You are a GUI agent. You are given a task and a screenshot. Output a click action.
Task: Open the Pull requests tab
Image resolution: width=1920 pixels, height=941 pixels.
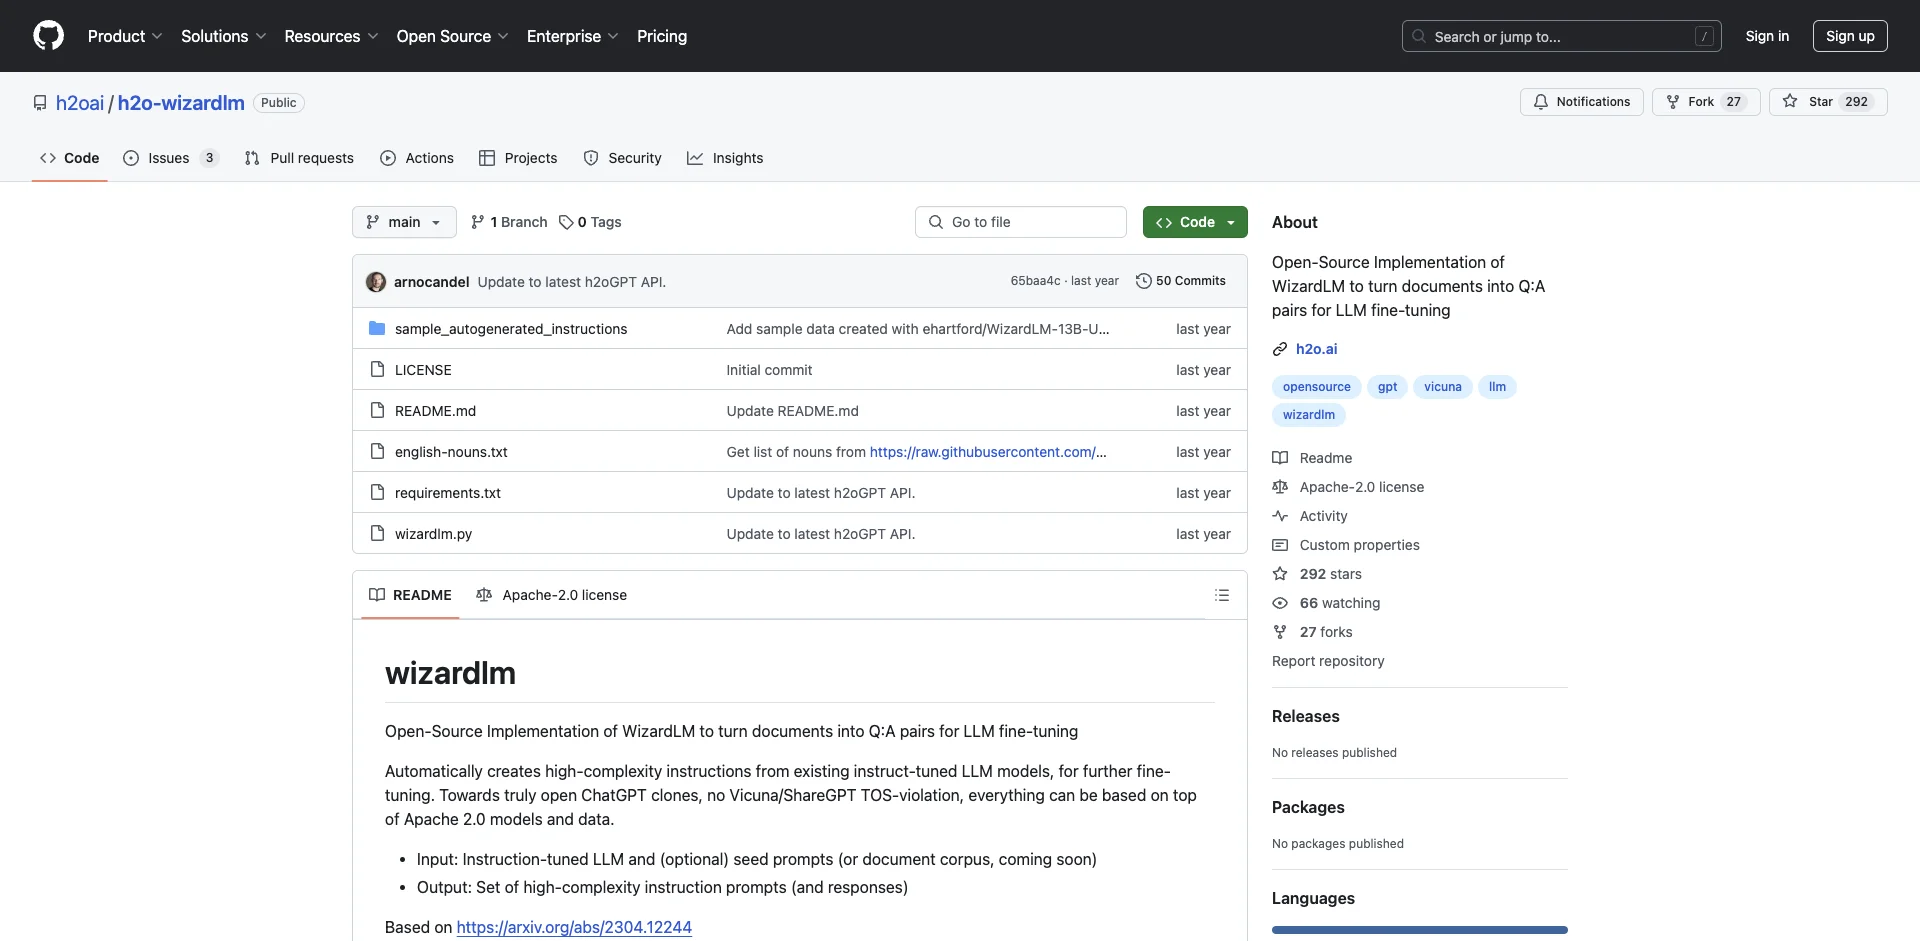pyautogui.click(x=299, y=158)
